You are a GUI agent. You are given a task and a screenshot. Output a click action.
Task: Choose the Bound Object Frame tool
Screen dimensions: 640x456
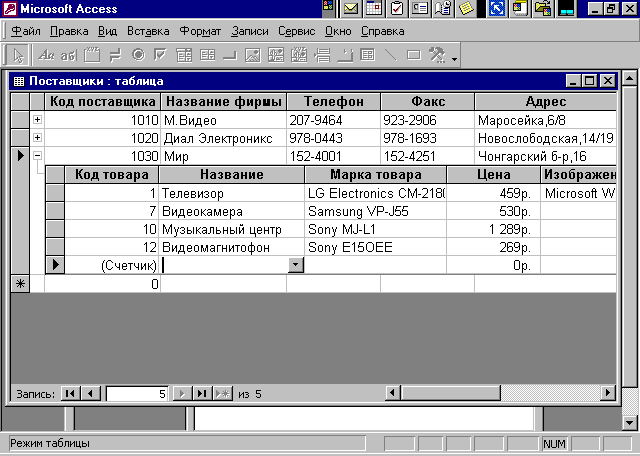pos(299,55)
